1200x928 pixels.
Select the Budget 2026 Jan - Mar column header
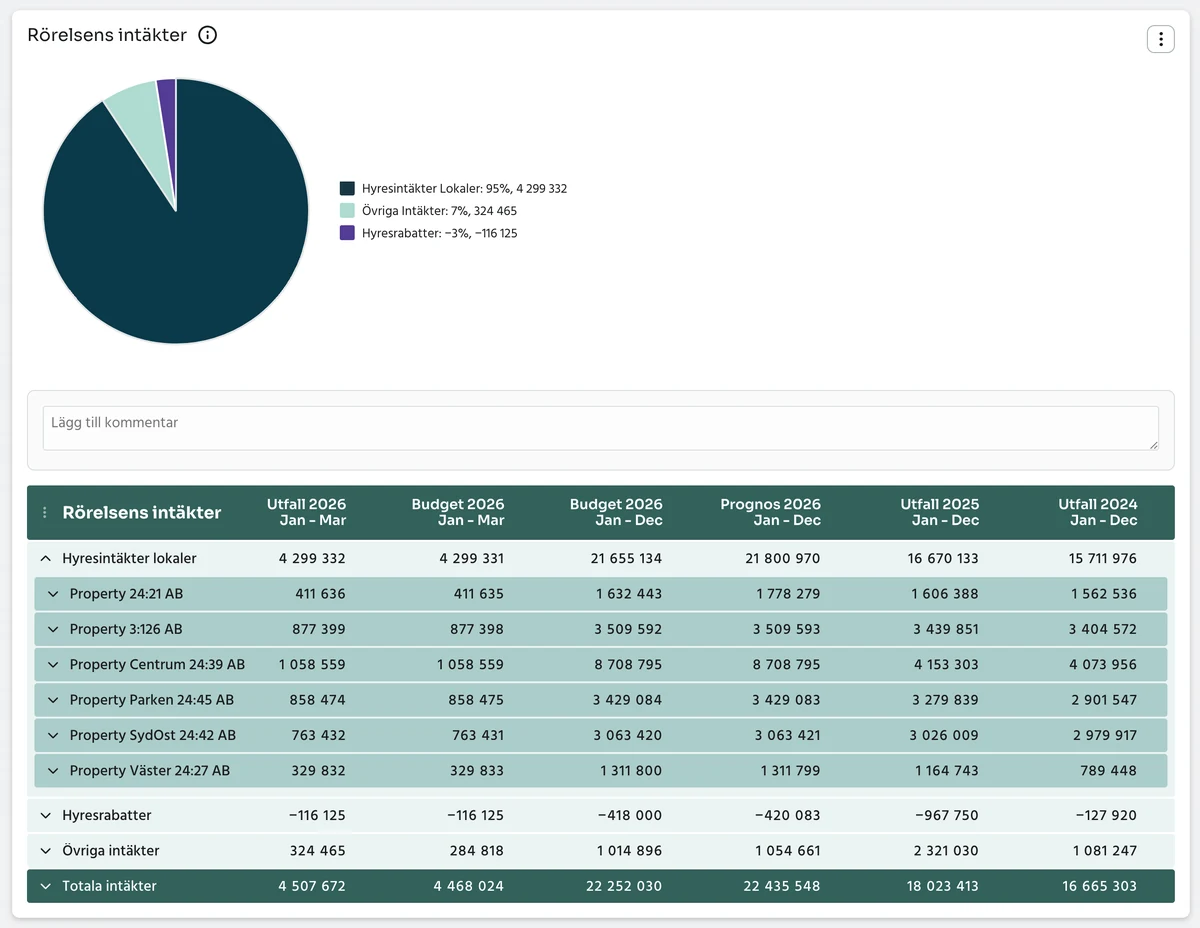458,512
